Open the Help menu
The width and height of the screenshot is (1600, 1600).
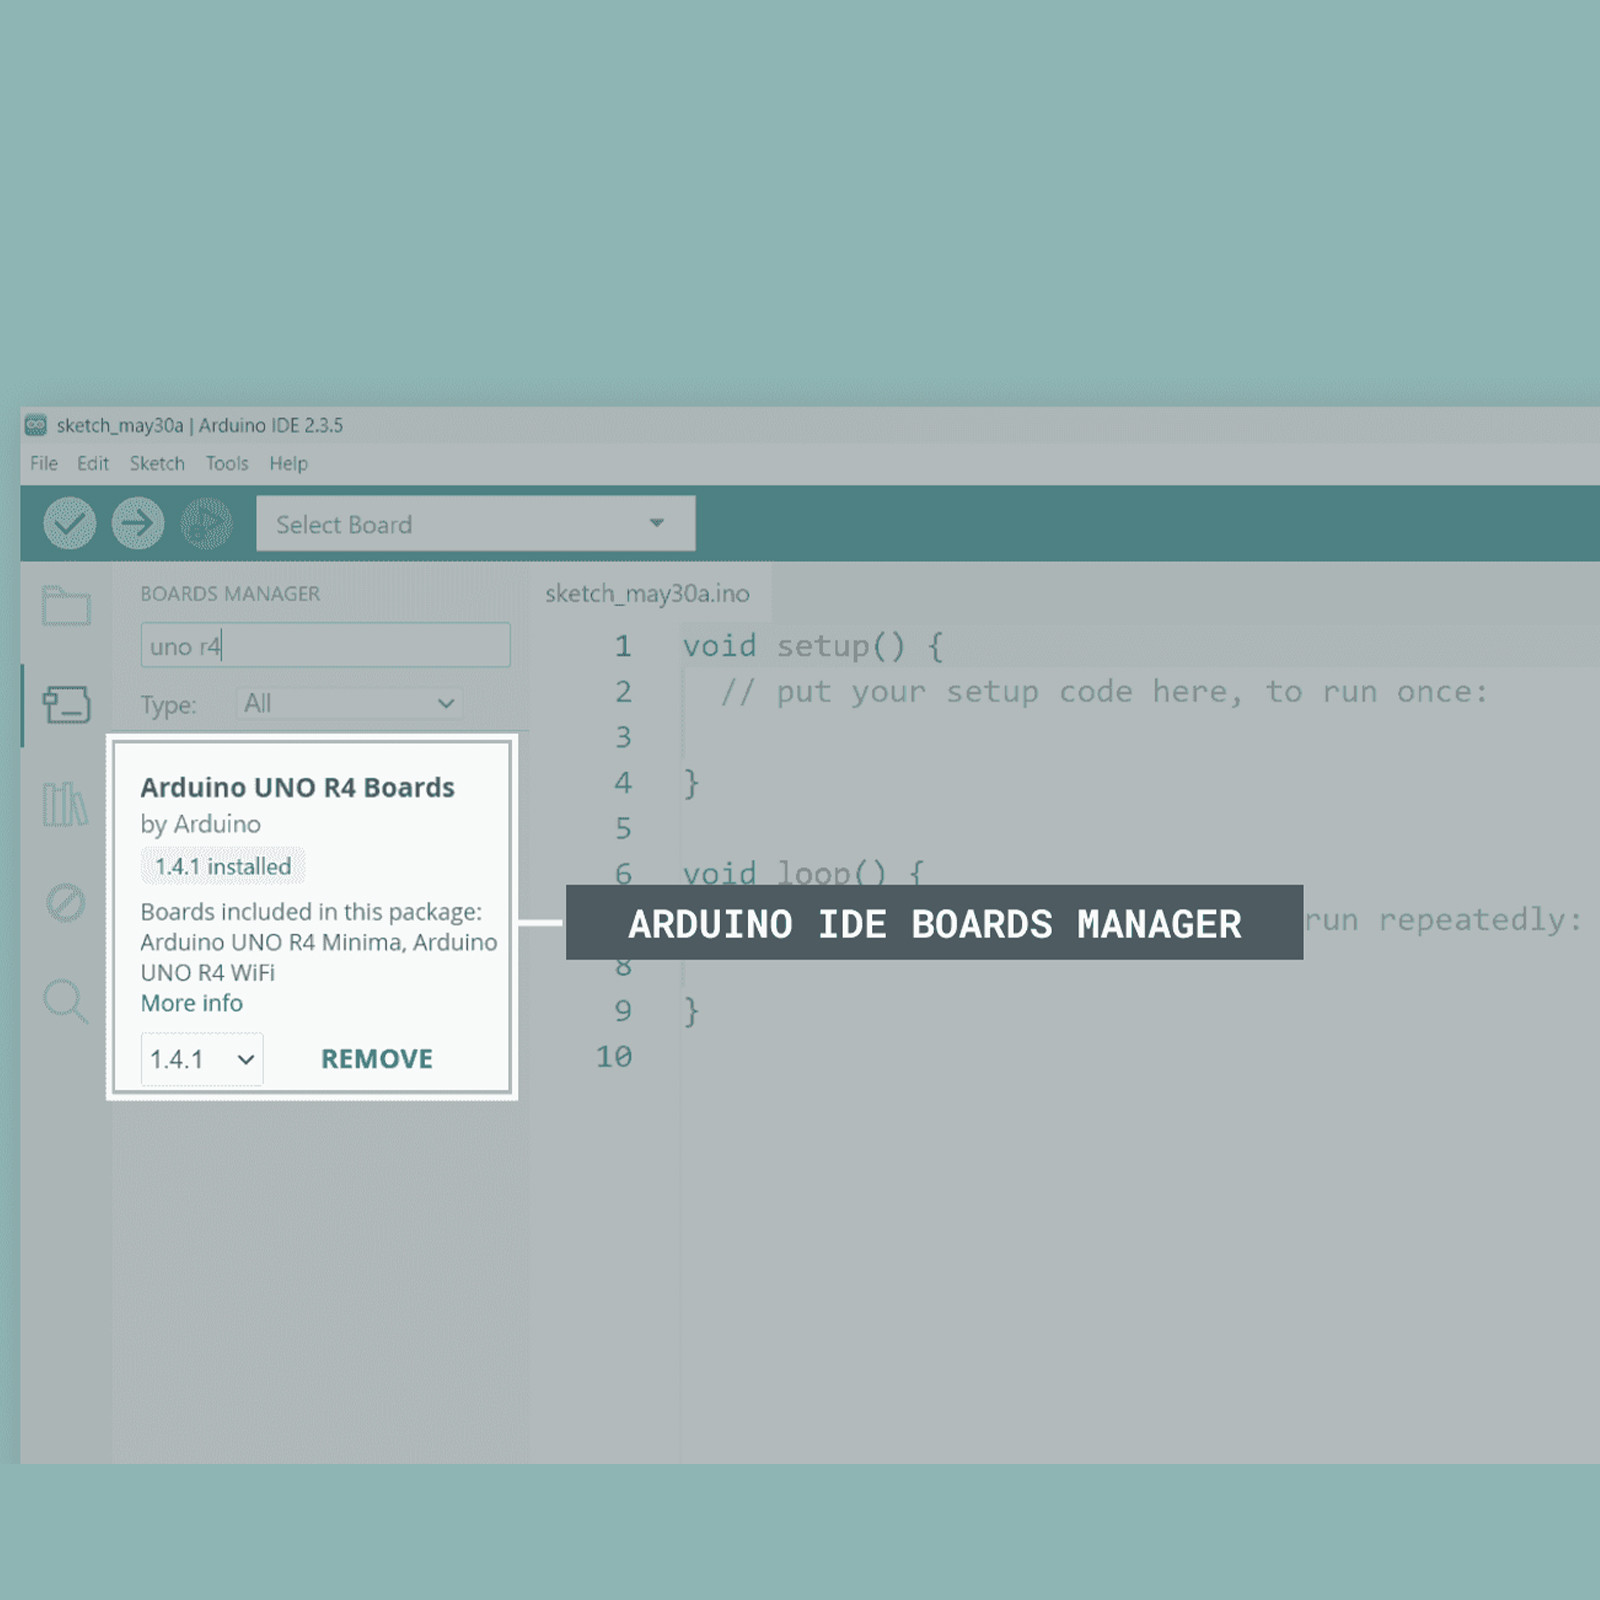tap(288, 463)
